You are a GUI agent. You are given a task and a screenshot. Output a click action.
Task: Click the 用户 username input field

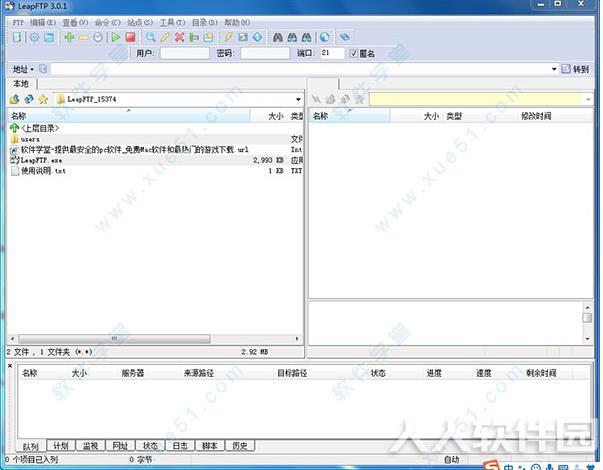click(185, 53)
